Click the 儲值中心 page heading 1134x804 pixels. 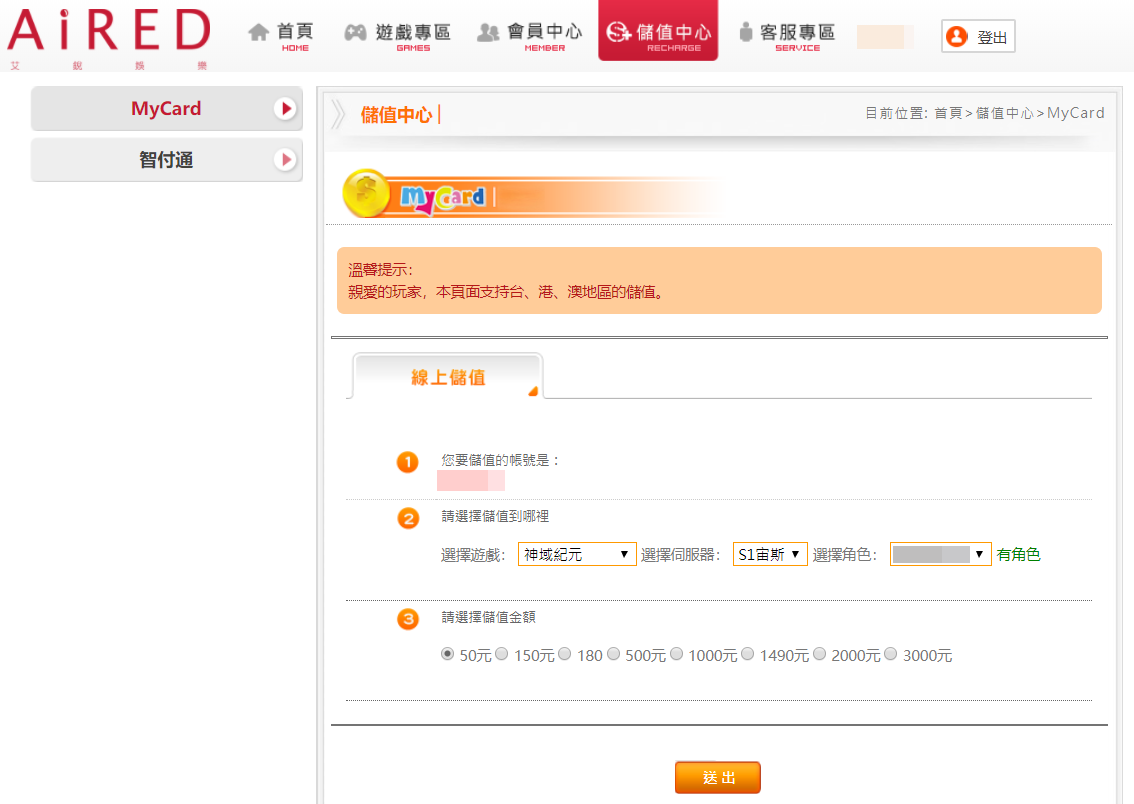396,115
